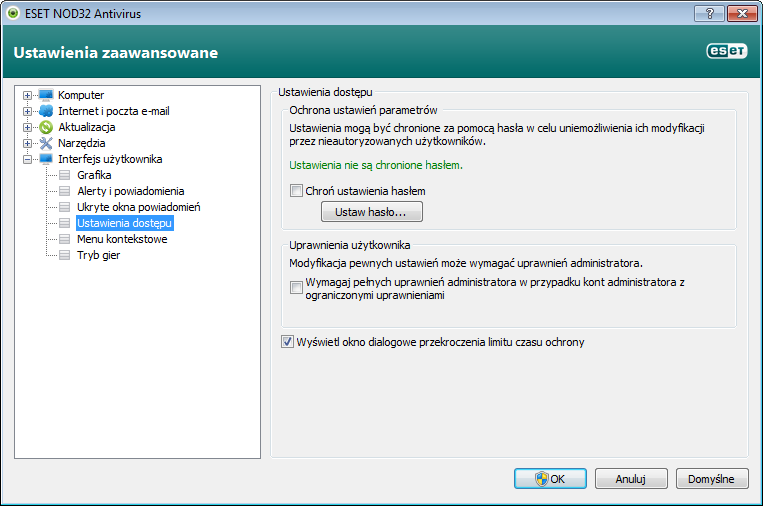Click green text Ustawienia nie są chronione hasłem

376,165
